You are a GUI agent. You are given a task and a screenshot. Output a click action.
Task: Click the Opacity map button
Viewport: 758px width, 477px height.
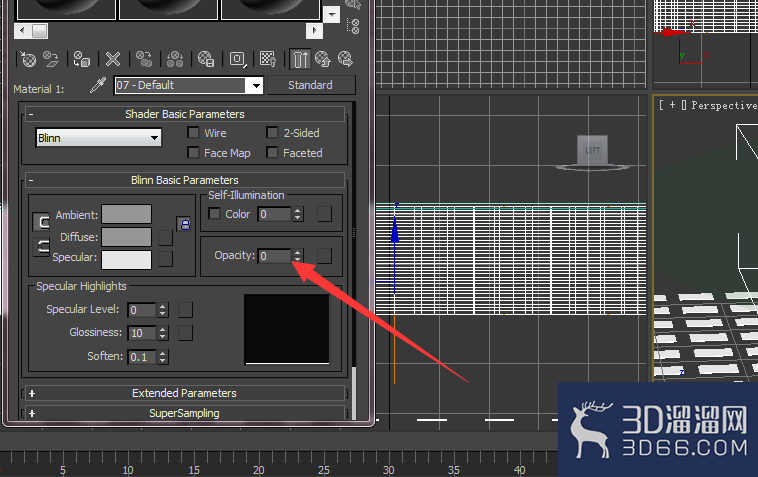coord(324,256)
